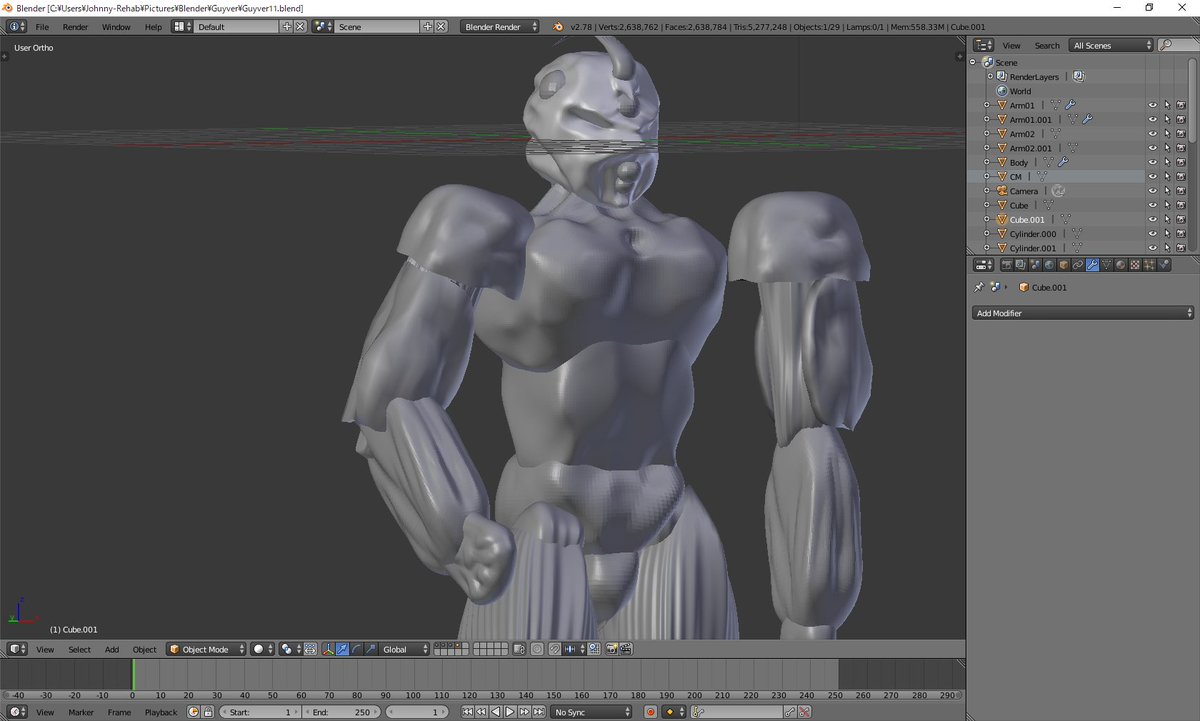1200x721 pixels.
Task: Open the viewport shading dropdown
Action: [262, 649]
